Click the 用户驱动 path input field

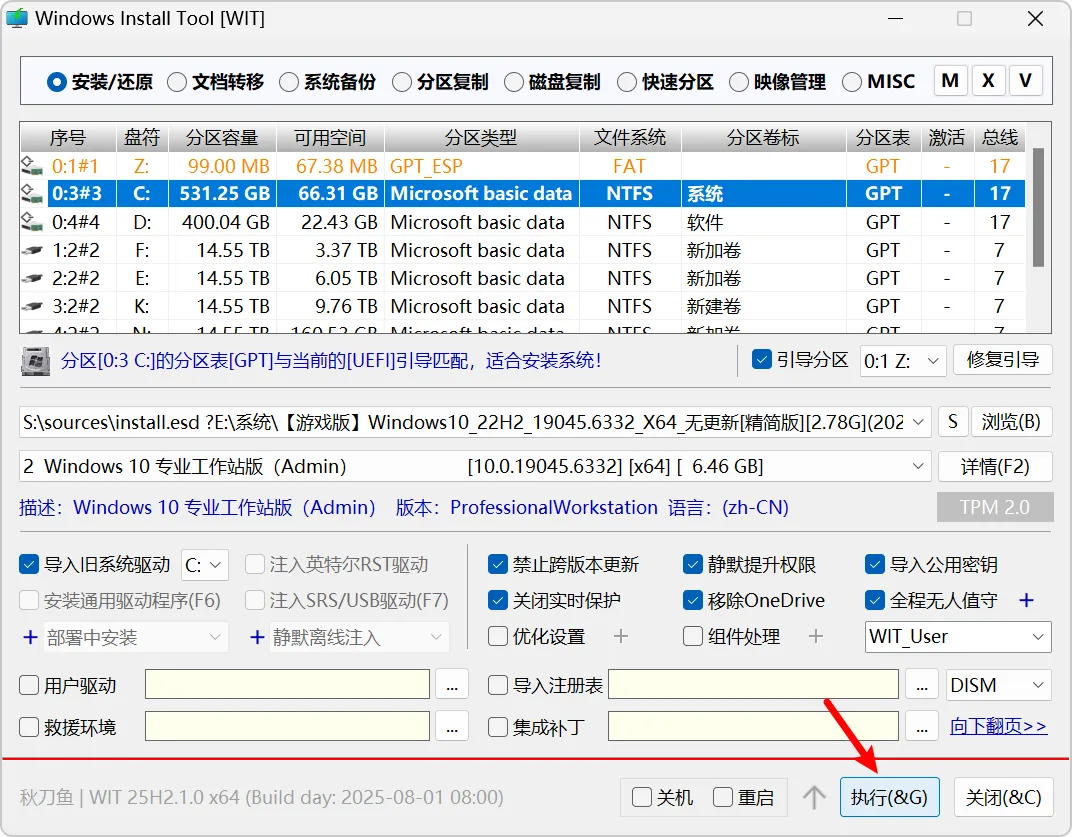pyautogui.click(x=287, y=685)
